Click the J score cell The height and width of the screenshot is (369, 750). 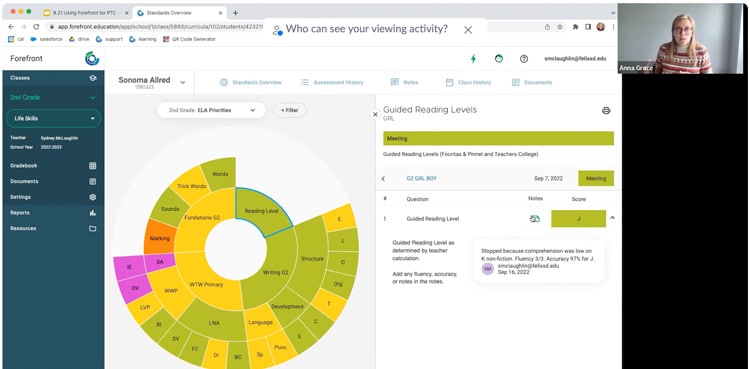578,219
